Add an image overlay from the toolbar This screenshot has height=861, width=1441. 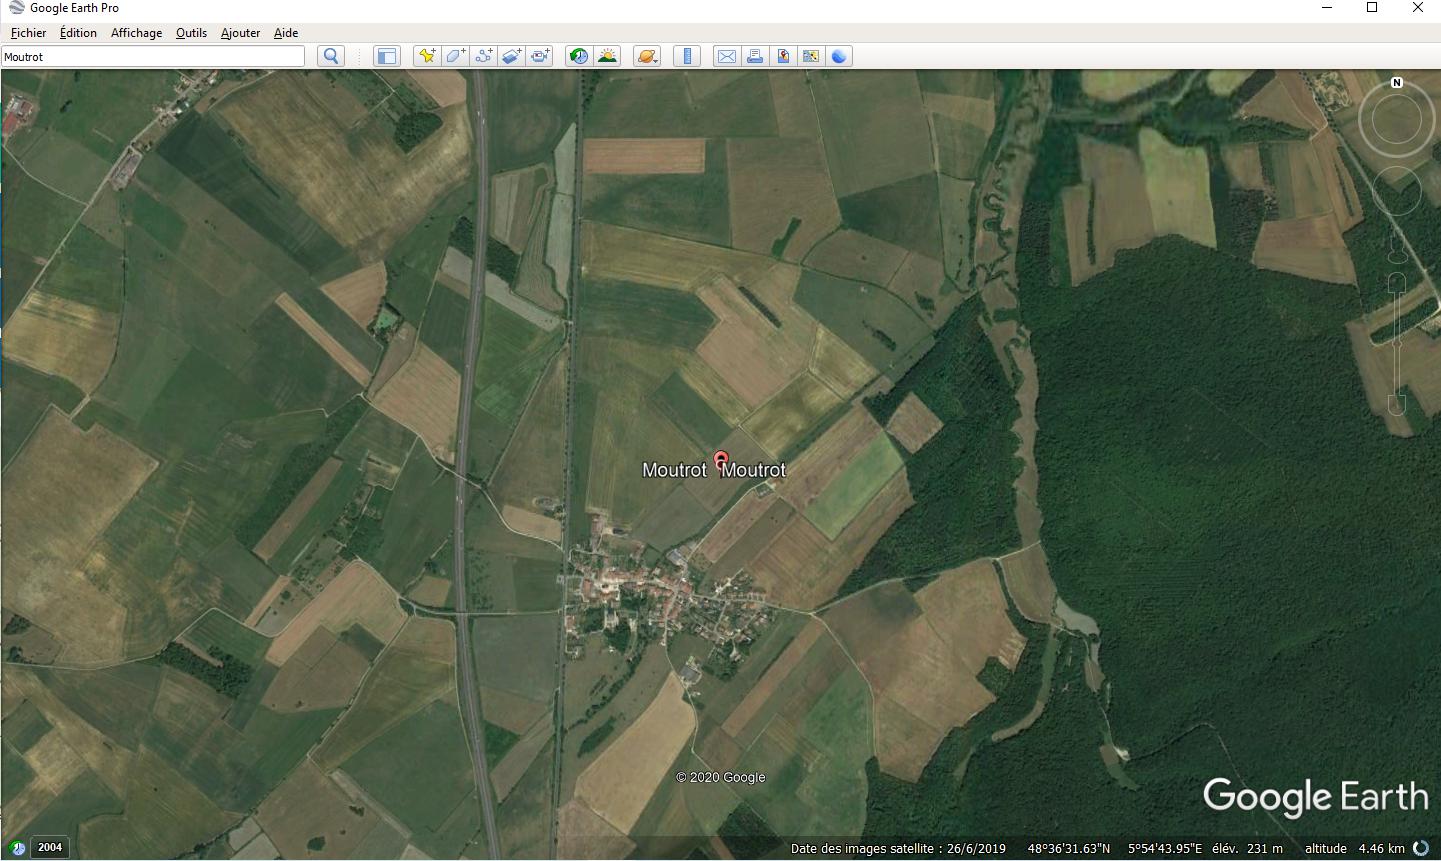[511, 56]
